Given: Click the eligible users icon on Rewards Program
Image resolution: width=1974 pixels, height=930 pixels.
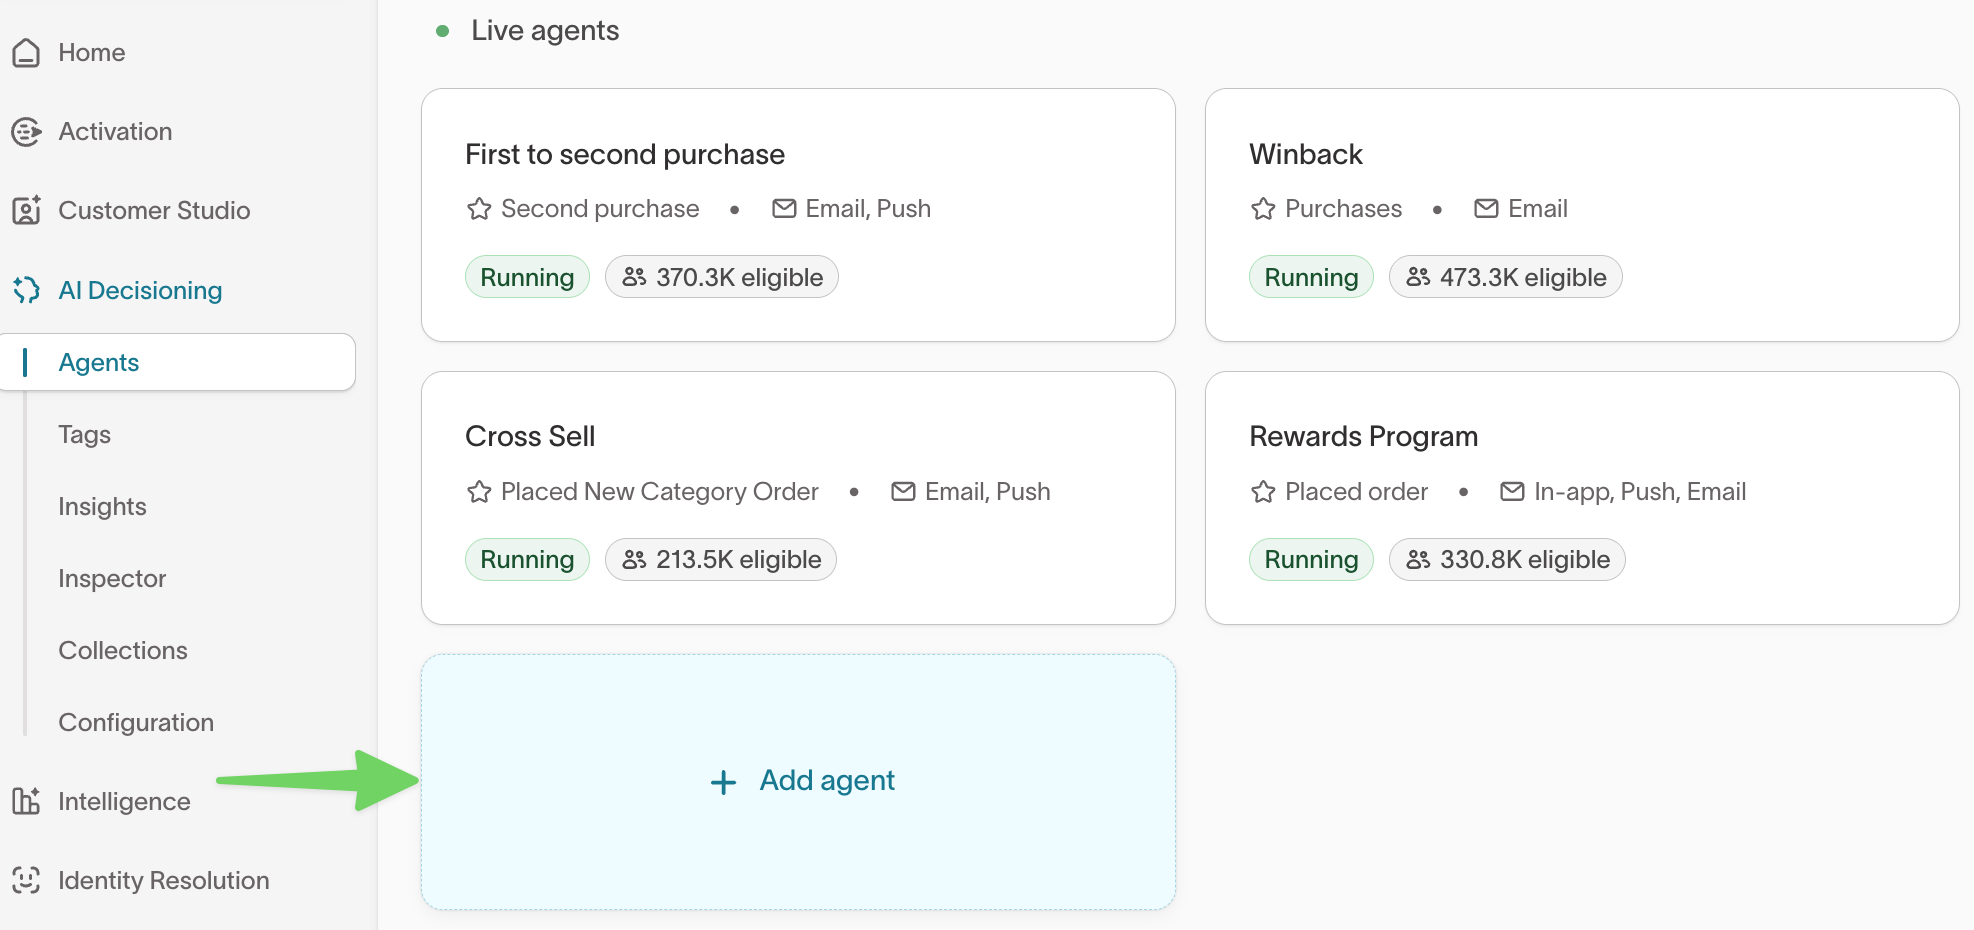Looking at the screenshot, I should click(1418, 560).
